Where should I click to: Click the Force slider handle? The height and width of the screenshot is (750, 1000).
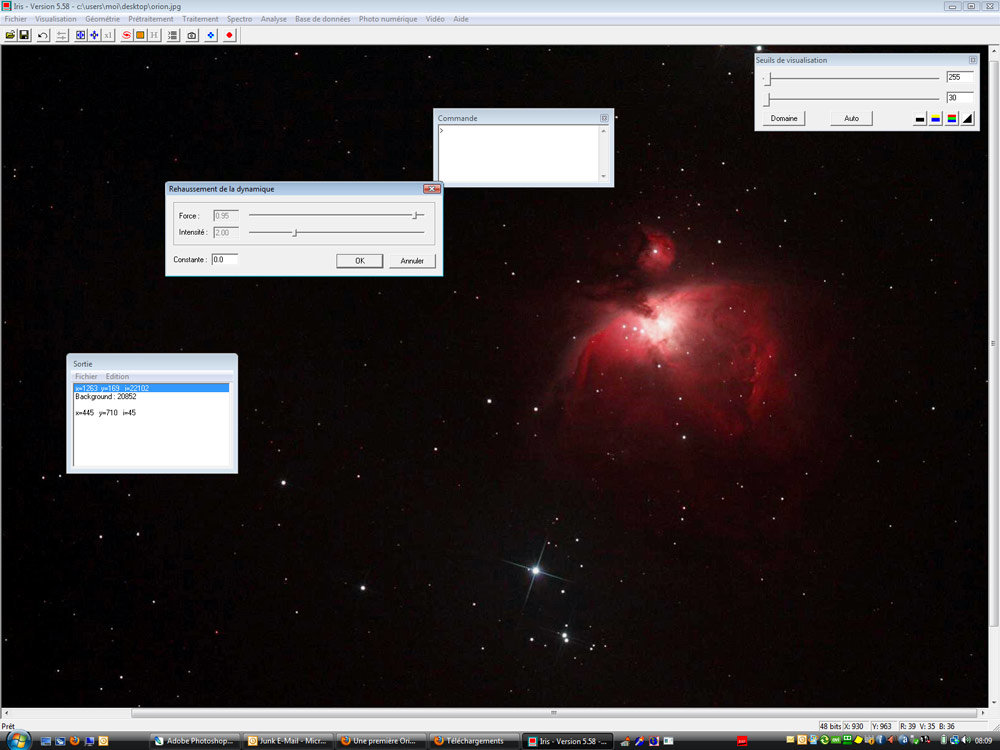tap(415, 216)
